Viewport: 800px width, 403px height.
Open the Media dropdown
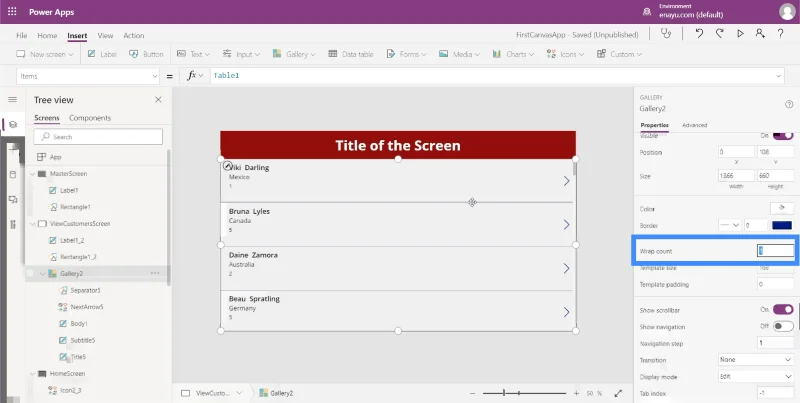point(459,54)
